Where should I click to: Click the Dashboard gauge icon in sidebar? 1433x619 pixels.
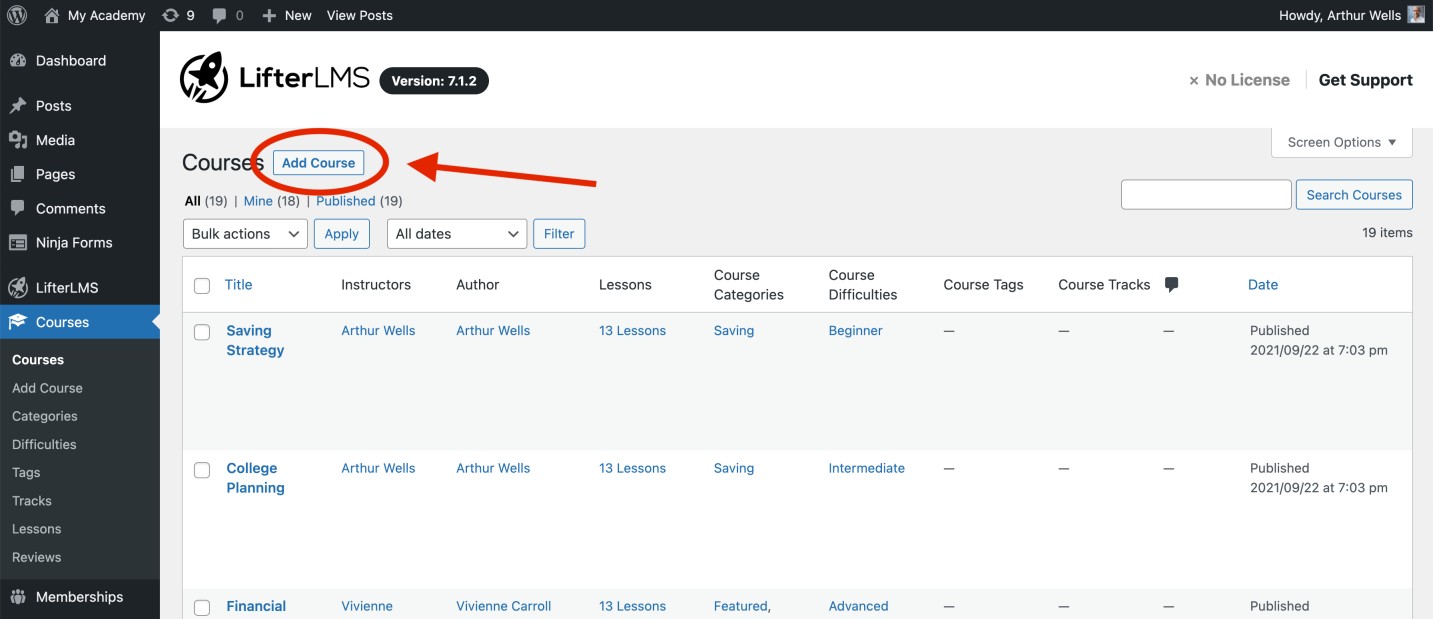tap(17, 60)
